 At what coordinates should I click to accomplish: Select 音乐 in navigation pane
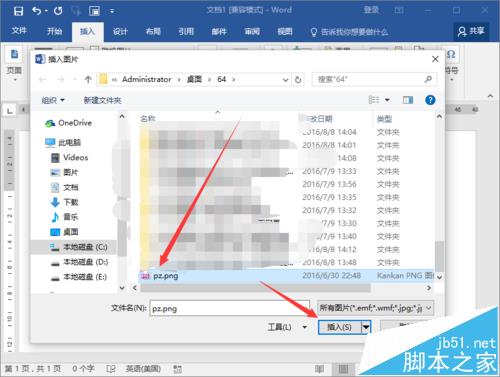point(64,217)
